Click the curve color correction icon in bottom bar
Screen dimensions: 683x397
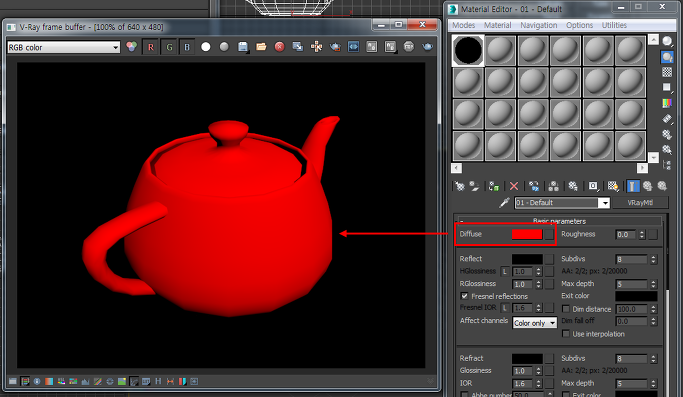pos(98,382)
